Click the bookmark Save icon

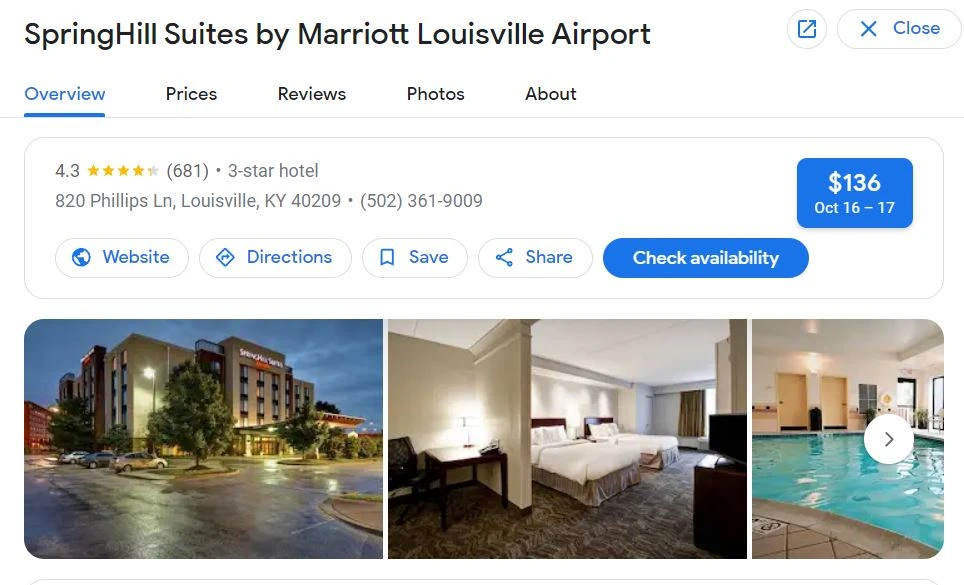point(387,257)
